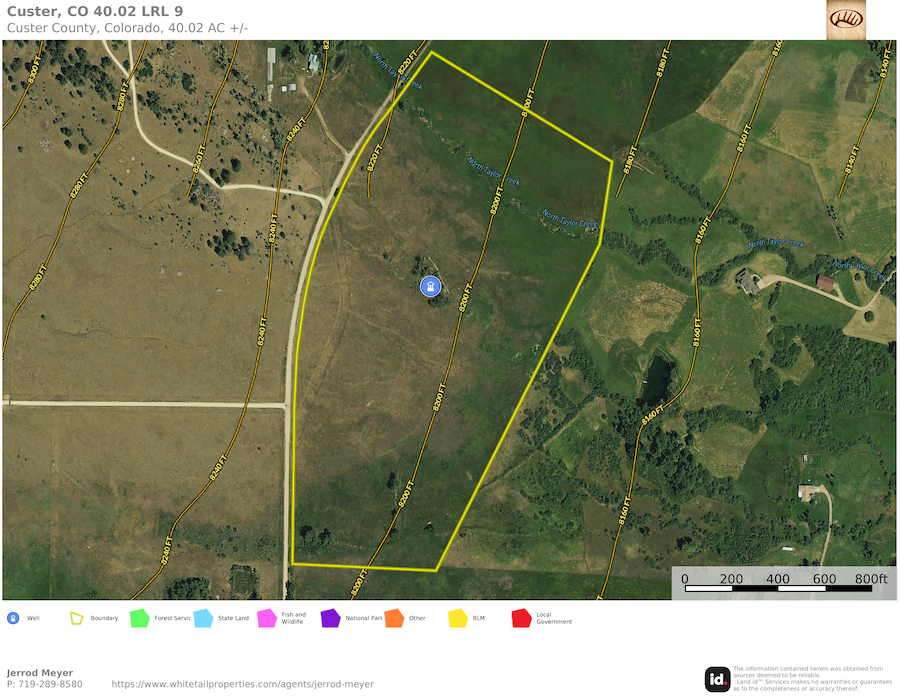The image size is (900, 696).
Task: Click the orange Other legend icon
Action: (x=393, y=618)
